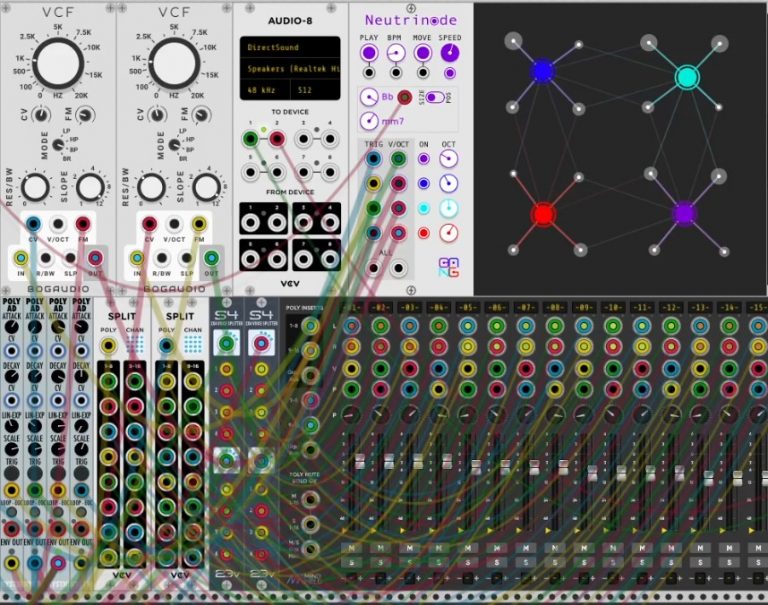The width and height of the screenshot is (768, 605).
Task: Toggle the Neutrinode MOVE button
Action: tap(422, 53)
